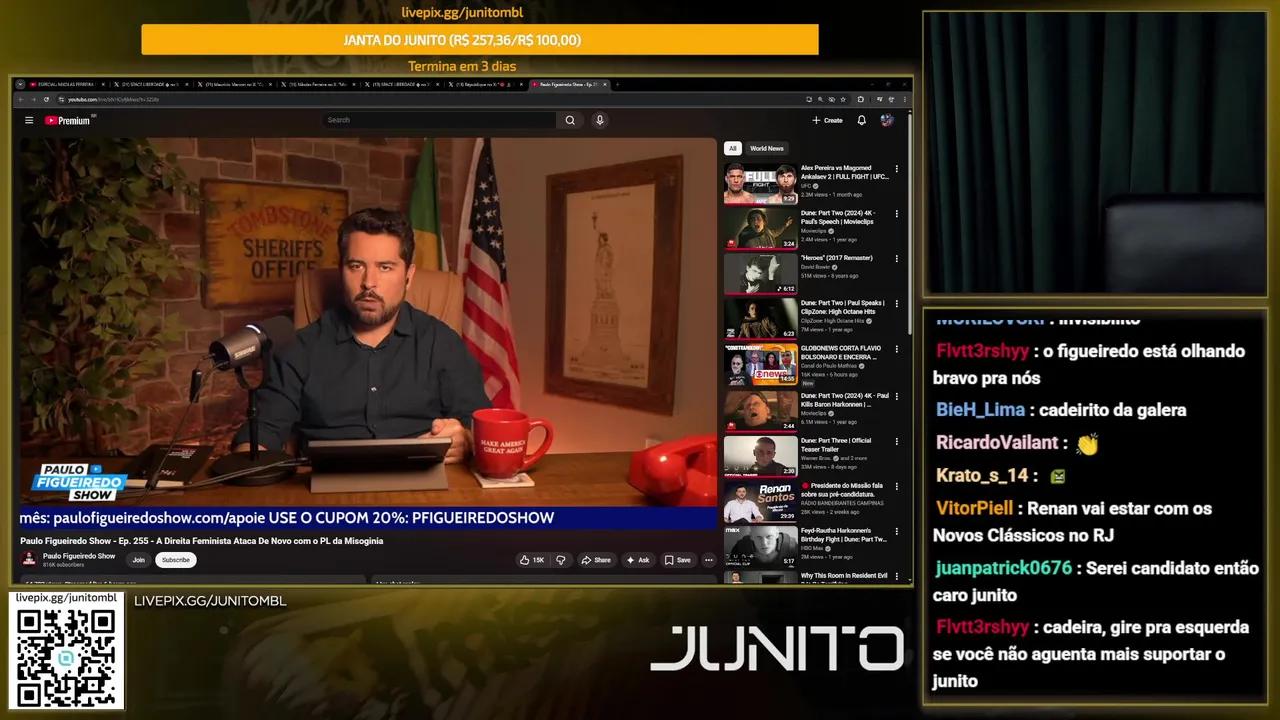Activate voice search microphone icon
Image resolution: width=1280 pixels, height=720 pixels.
600,120
